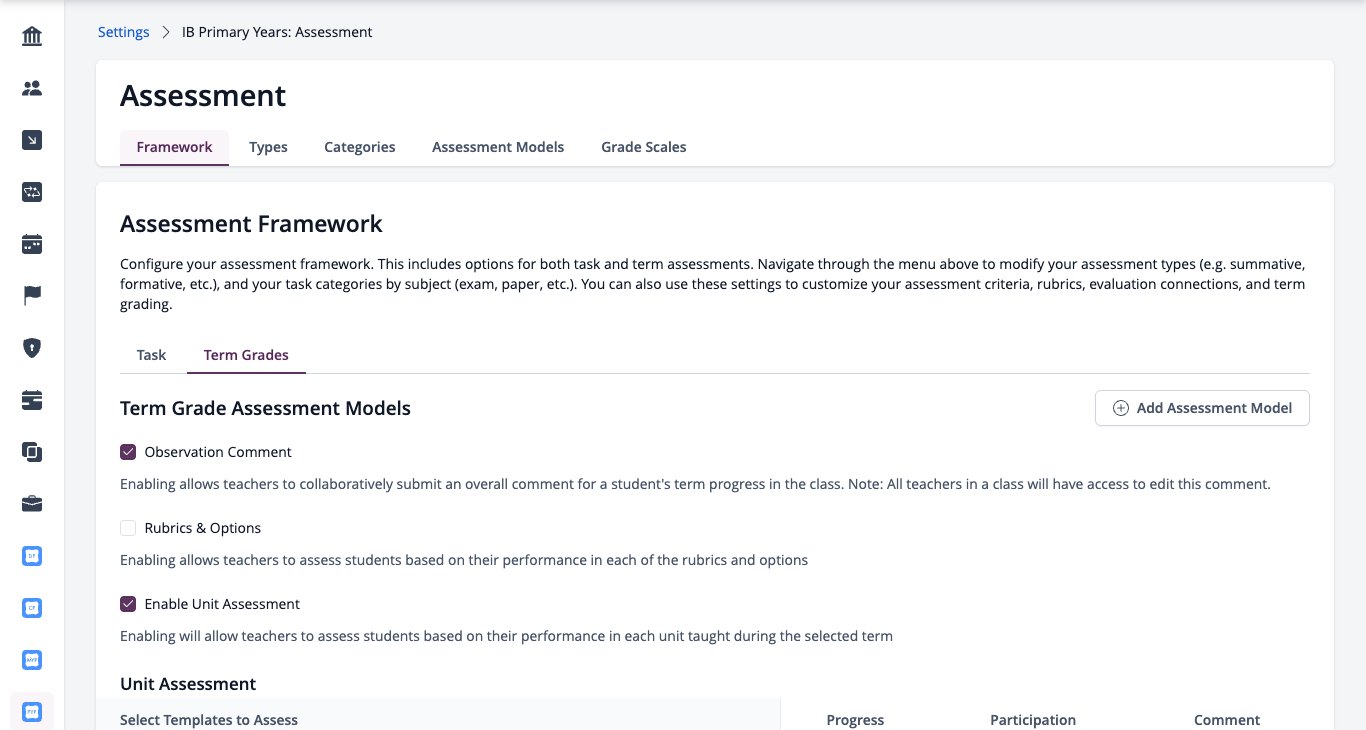Click the swap arrows sidebar icon
The height and width of the screenshot is (730, 1366).
[x=32, y=193]
